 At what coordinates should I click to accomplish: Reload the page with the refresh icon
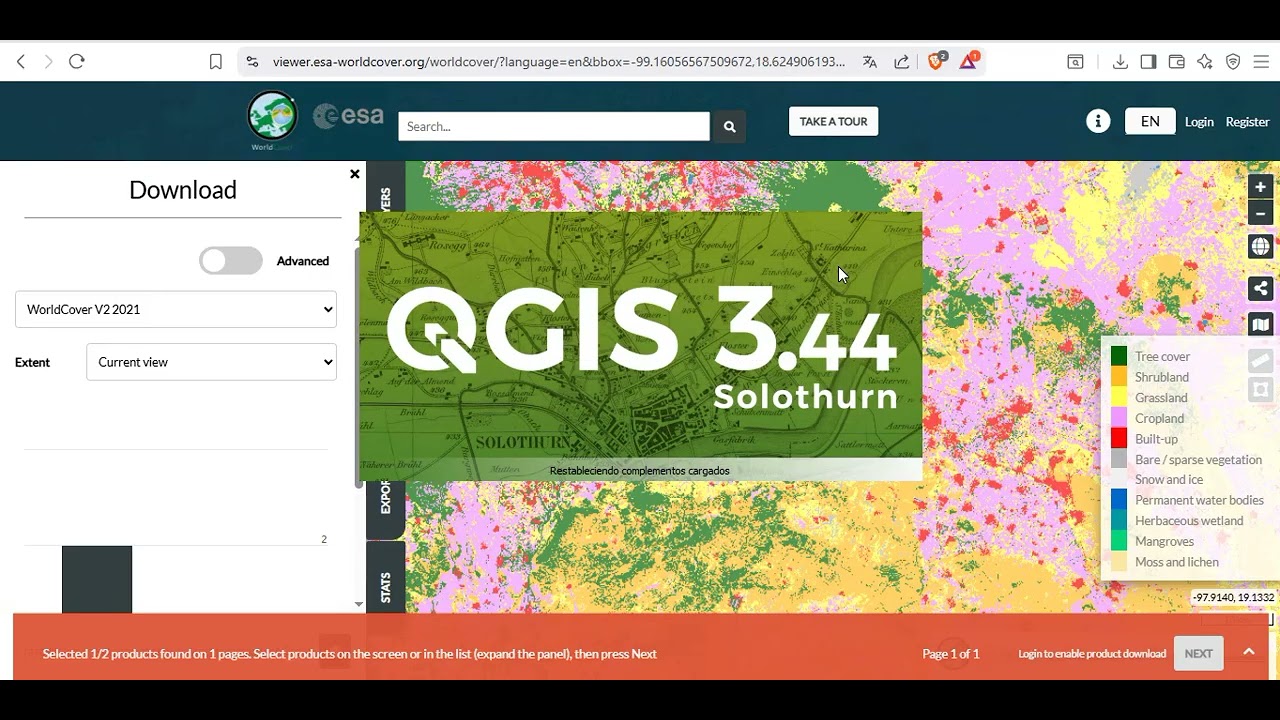tap(77, 61)
